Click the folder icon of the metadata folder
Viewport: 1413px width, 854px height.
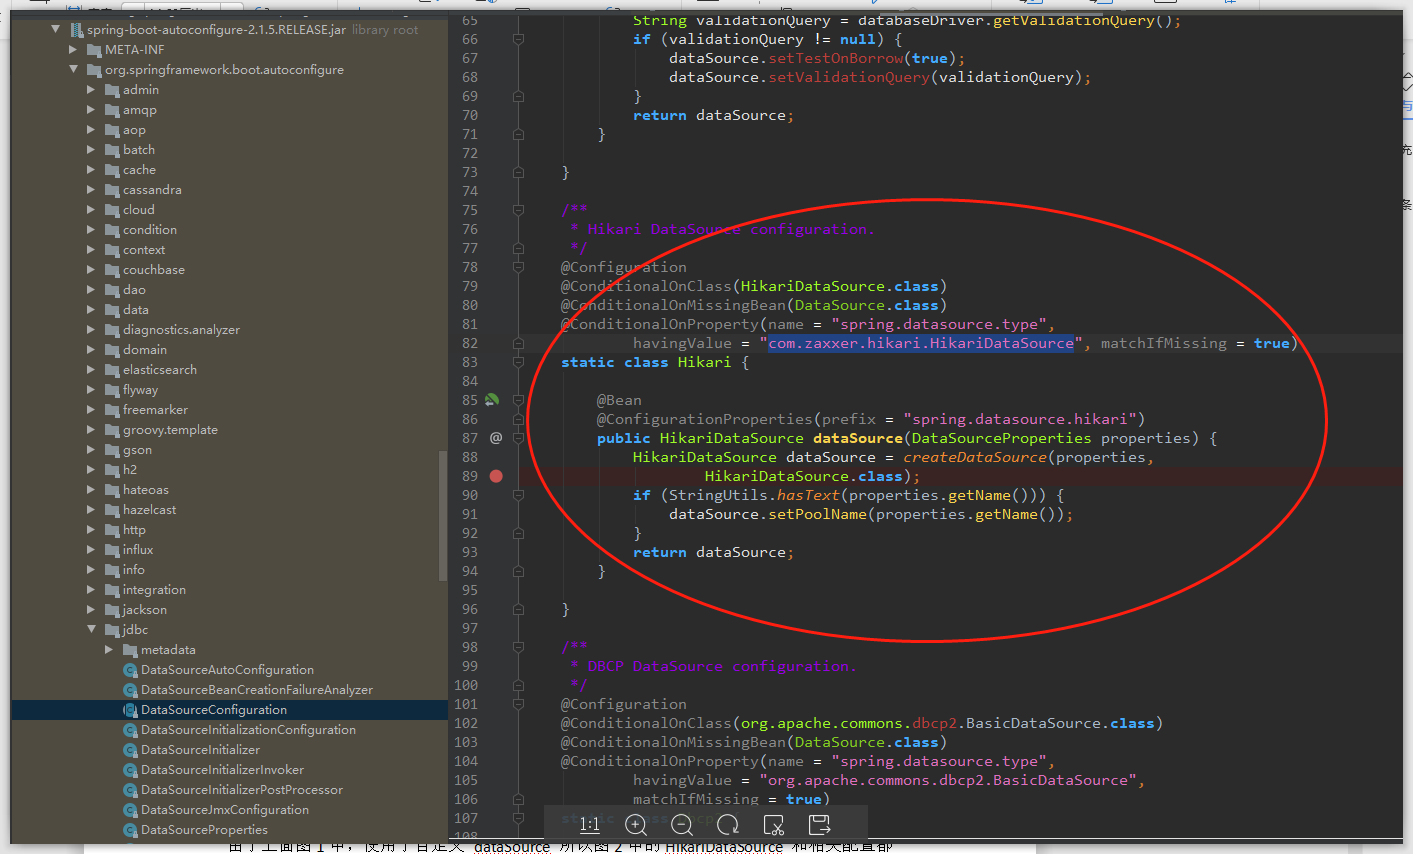pos(130,650)
